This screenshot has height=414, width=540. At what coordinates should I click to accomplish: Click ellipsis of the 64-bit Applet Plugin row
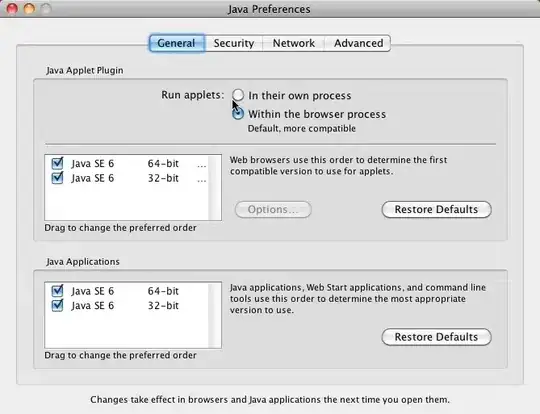coord(202,166)
